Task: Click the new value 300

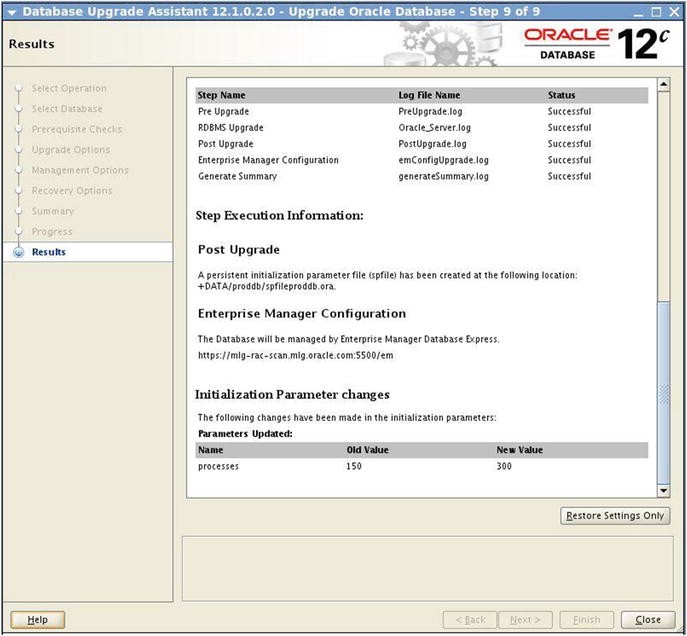Action: pyautogui.click(x=504, y=466)
